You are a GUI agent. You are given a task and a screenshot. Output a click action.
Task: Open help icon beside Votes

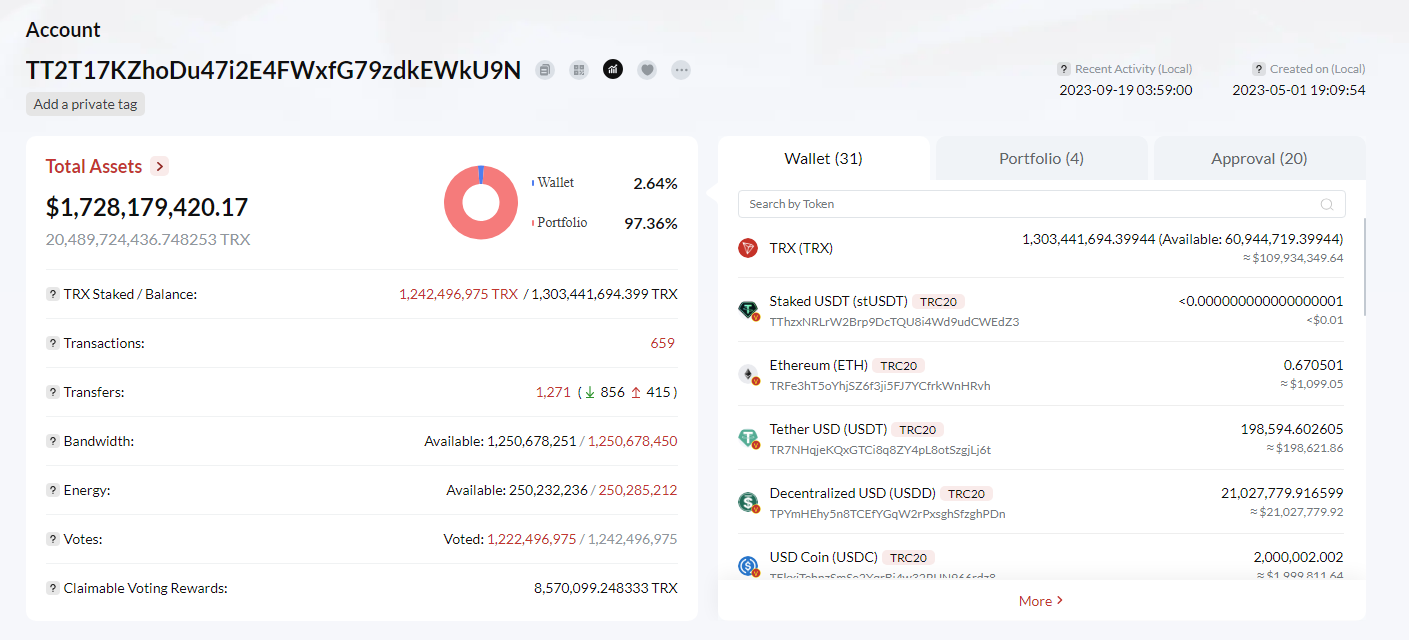click(52, 539)
